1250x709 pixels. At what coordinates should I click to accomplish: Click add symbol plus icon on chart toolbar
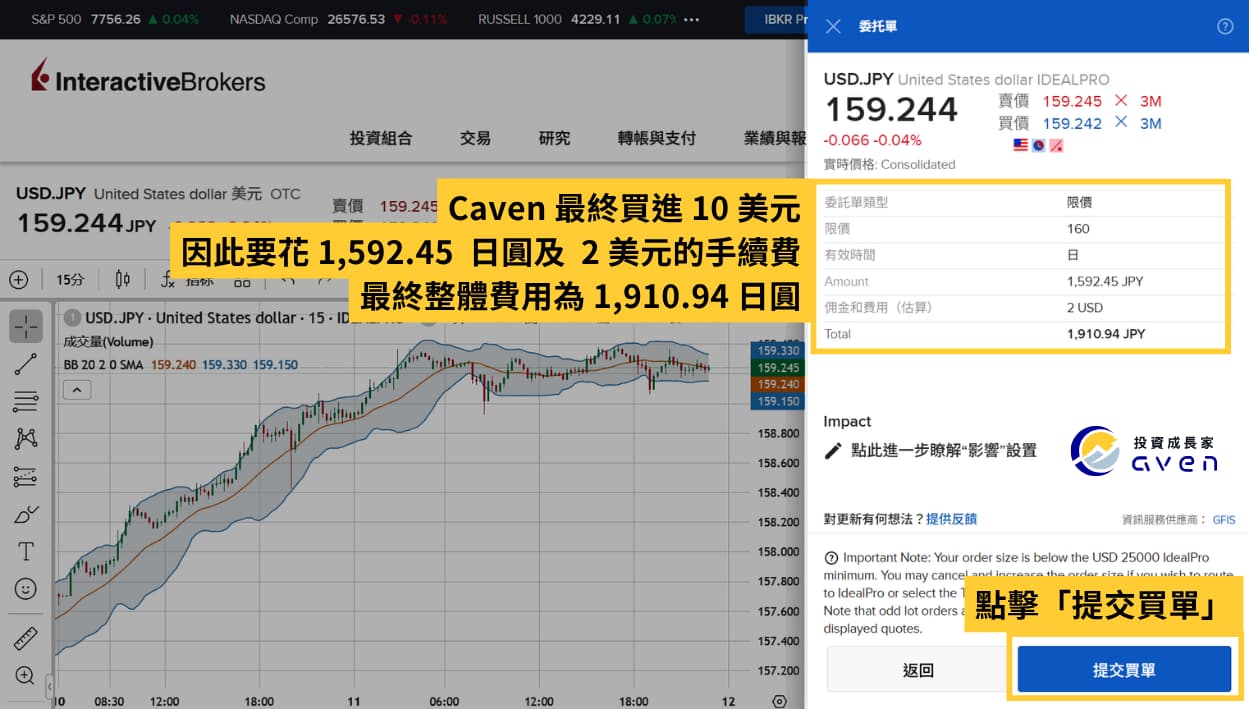pyautogui.click(x=18, y=279)
